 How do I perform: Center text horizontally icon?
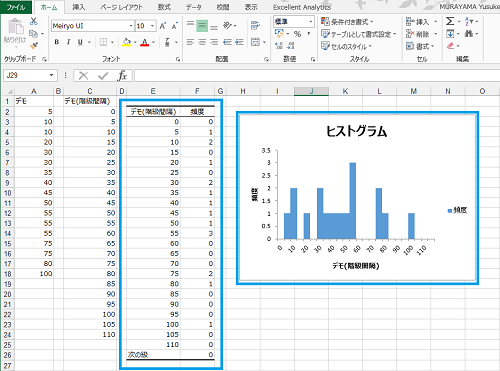(202, 42)
